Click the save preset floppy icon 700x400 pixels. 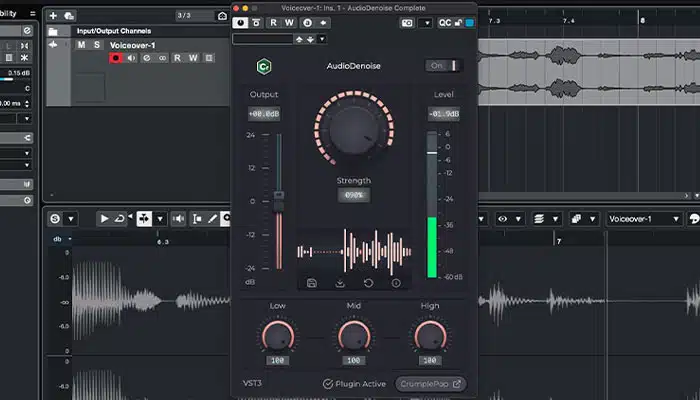[312, 283]
